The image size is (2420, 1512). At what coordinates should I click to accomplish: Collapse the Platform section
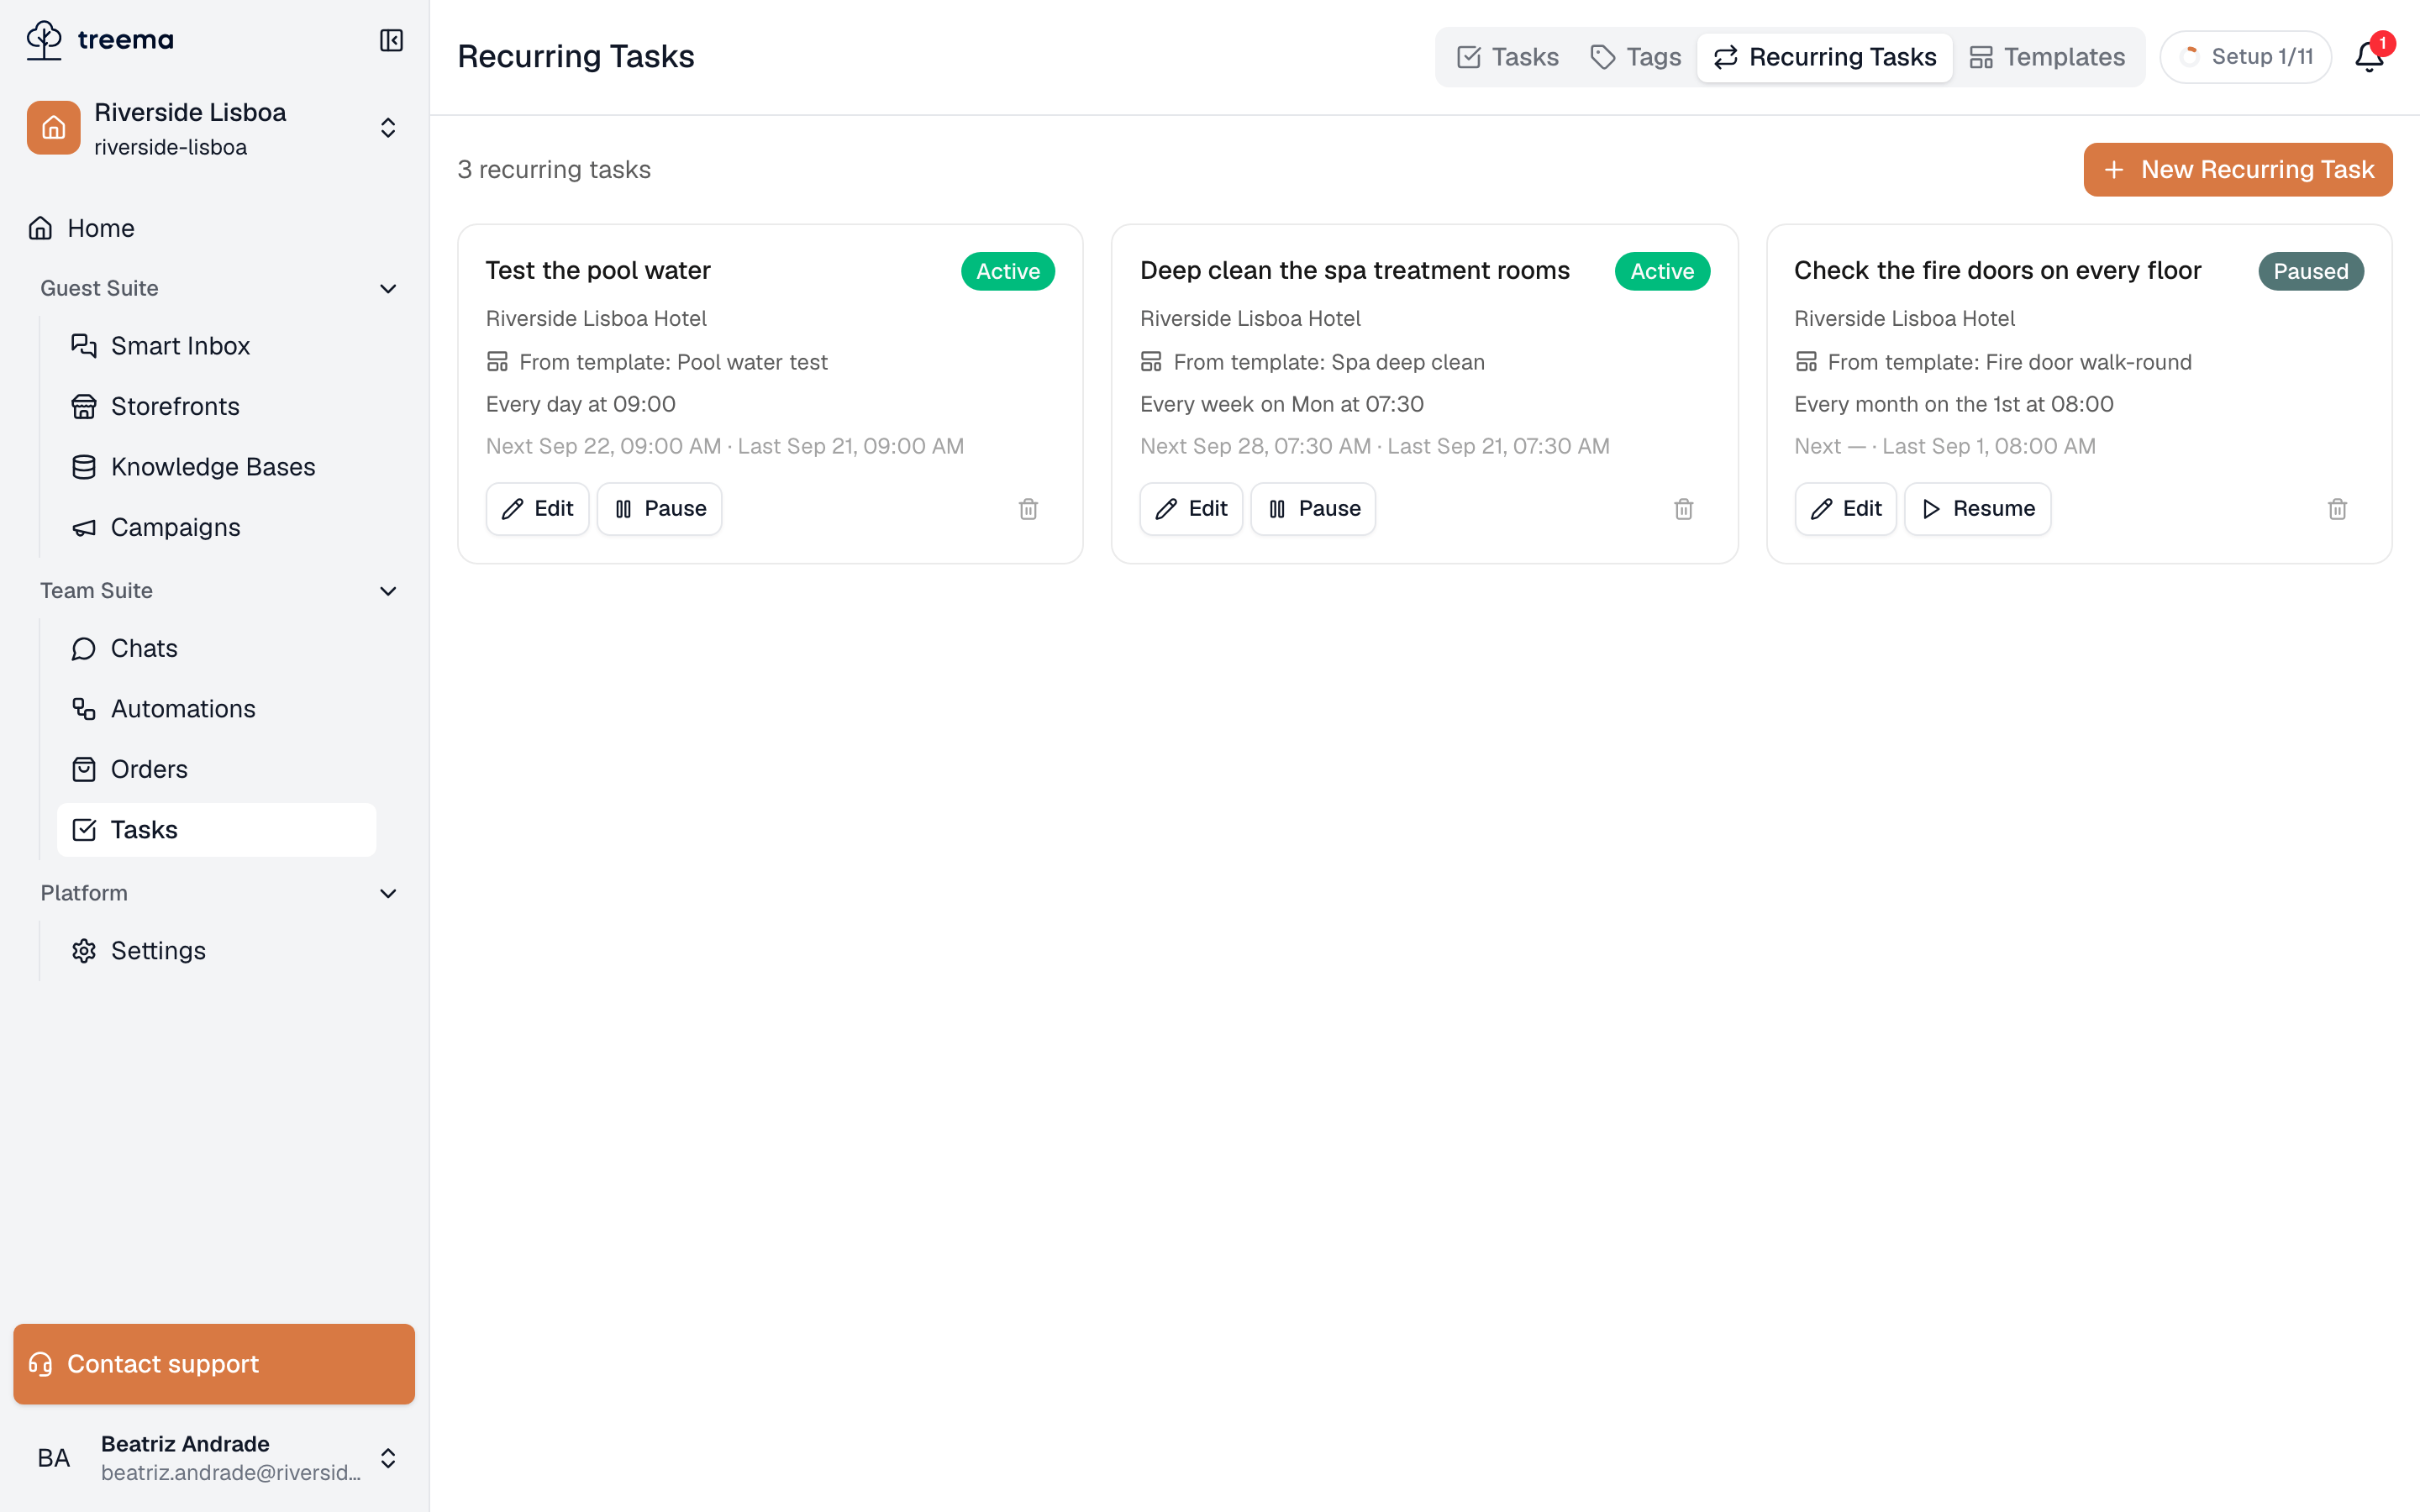click(x=388, y=894)
